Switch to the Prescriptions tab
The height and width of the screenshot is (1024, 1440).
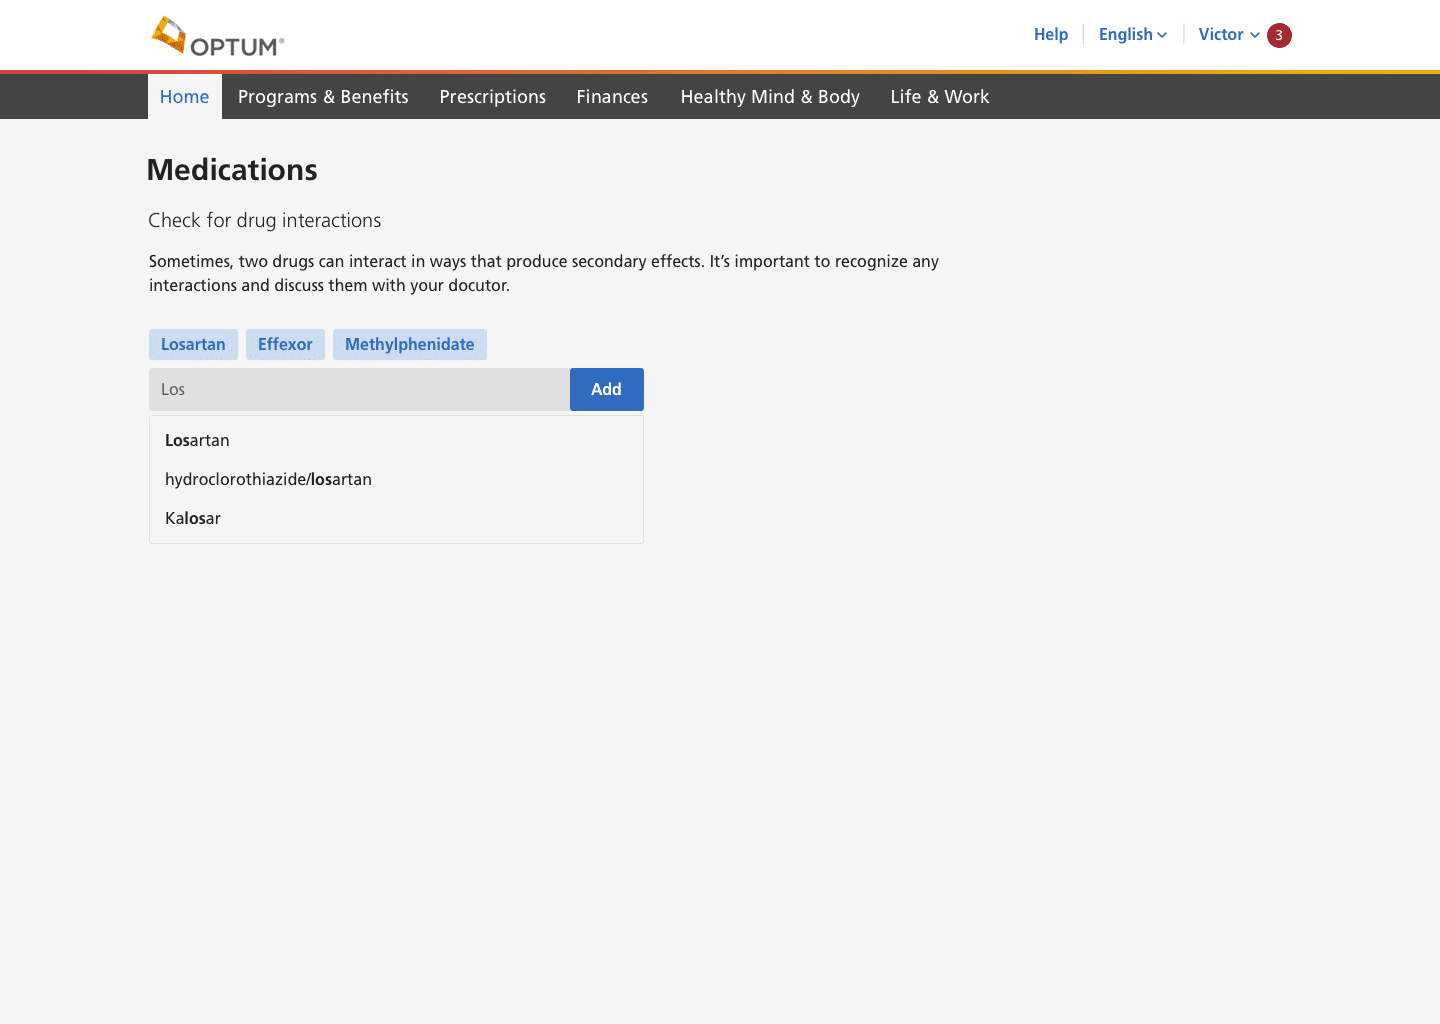point(492,97)
